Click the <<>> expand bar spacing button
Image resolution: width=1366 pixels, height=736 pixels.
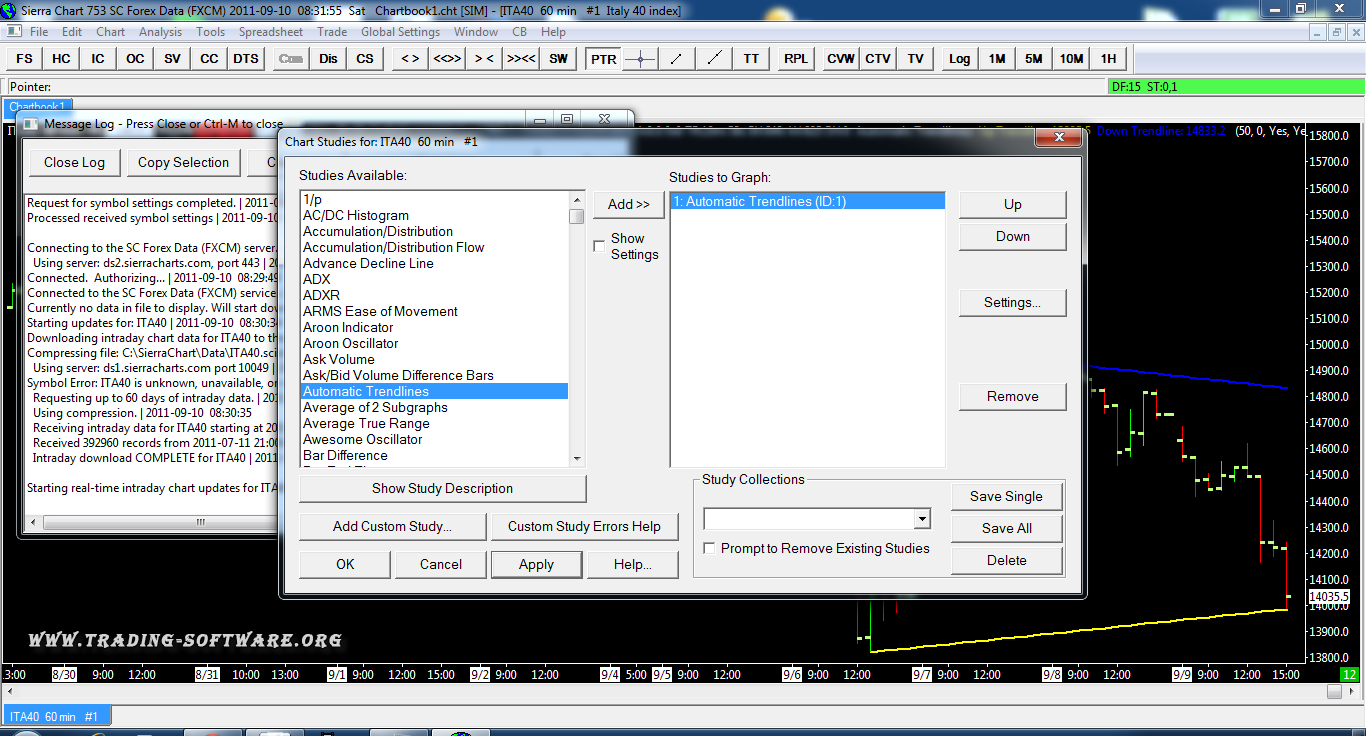click(447, 59)
